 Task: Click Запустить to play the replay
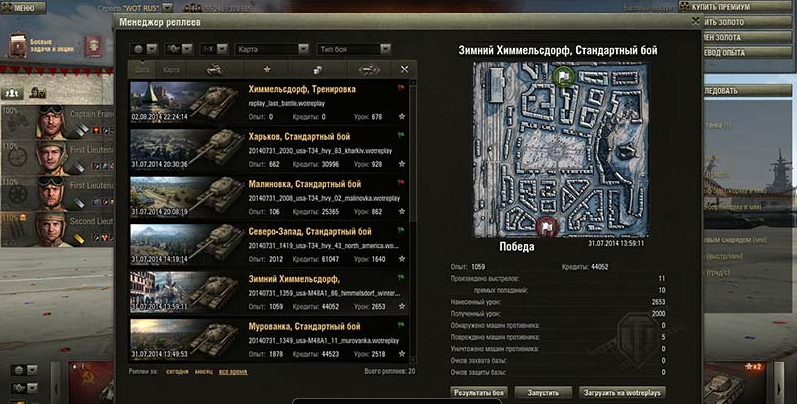pyautogui.click(x=543, y=393)
